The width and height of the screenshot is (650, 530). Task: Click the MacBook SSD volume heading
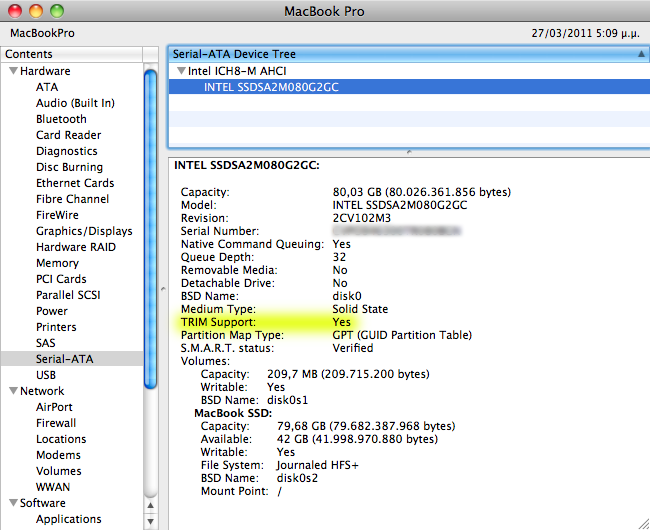tap(233, 413)
